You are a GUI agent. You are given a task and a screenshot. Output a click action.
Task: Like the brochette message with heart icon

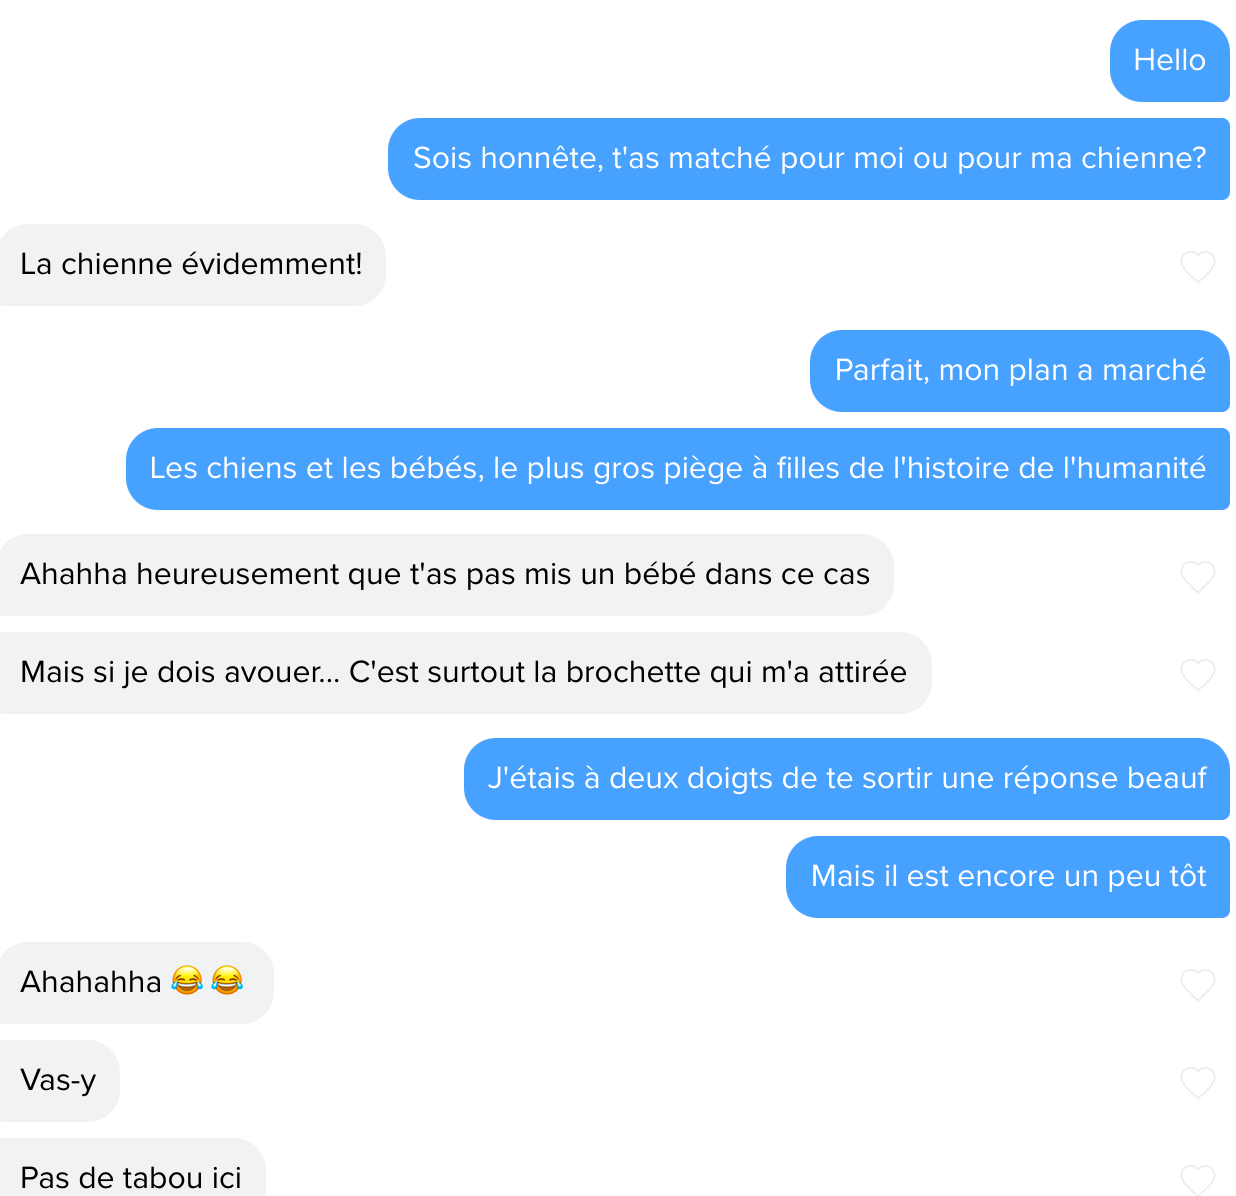click(1197, 674)
